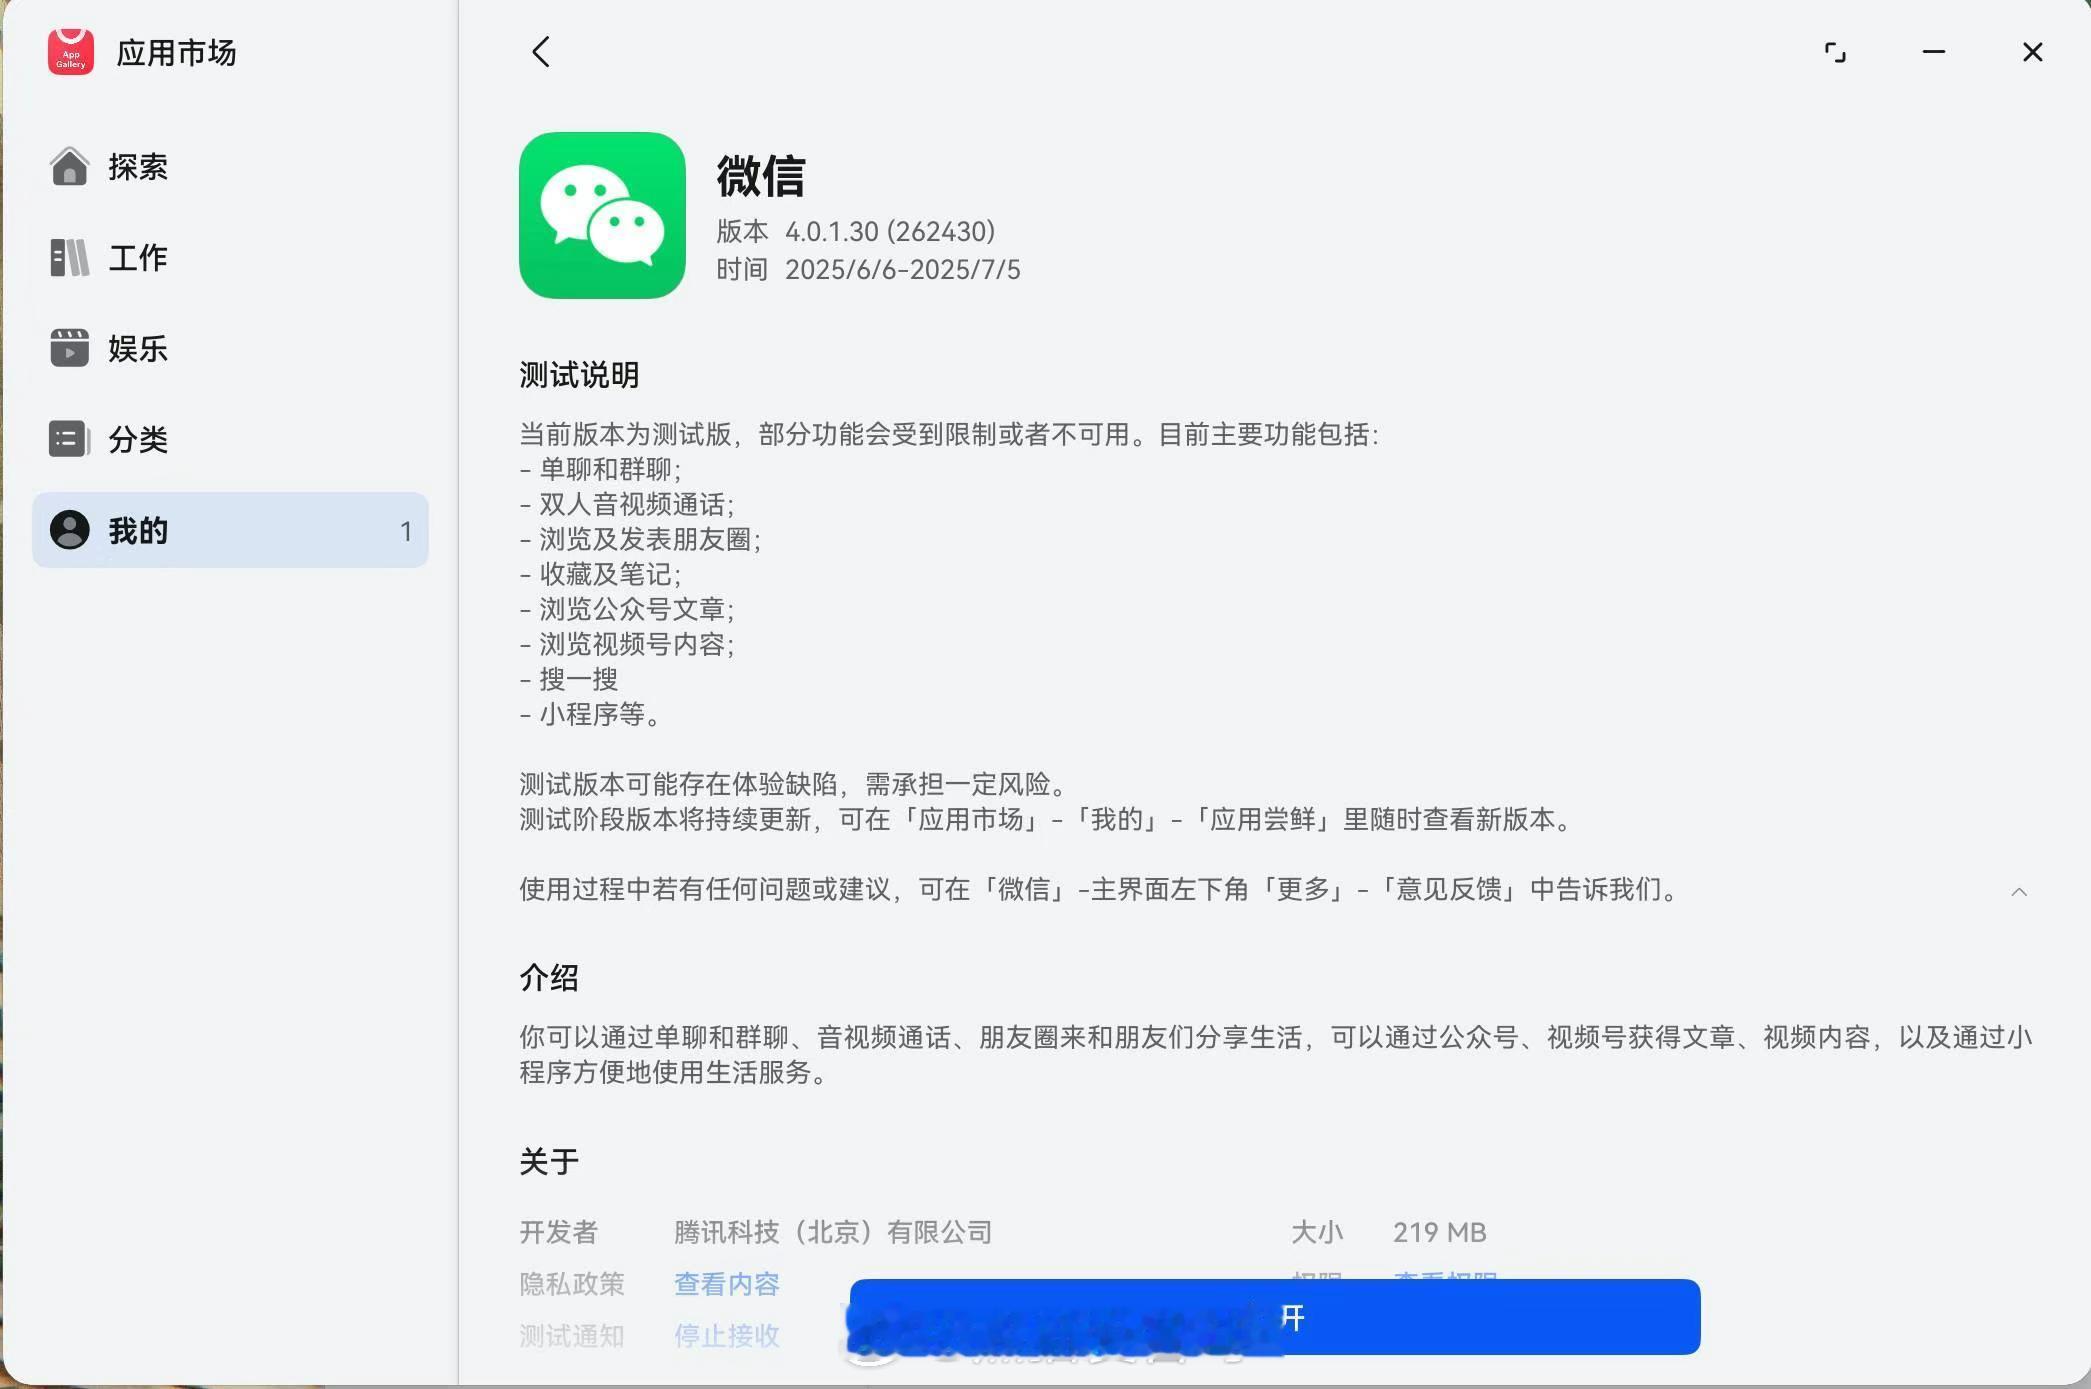Screen dimensions: 2091x1389
Task: Click the 应用市场 title text
Action: click(x=177, y=52)
